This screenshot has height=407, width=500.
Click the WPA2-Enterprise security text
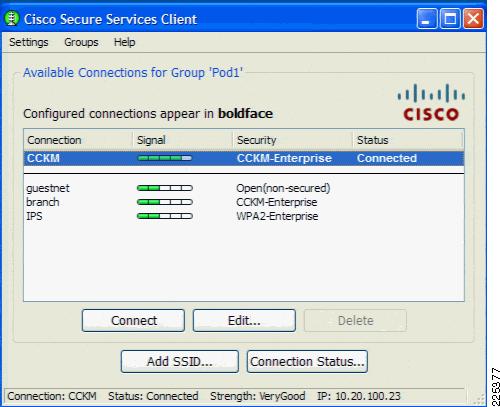point(277,216)
